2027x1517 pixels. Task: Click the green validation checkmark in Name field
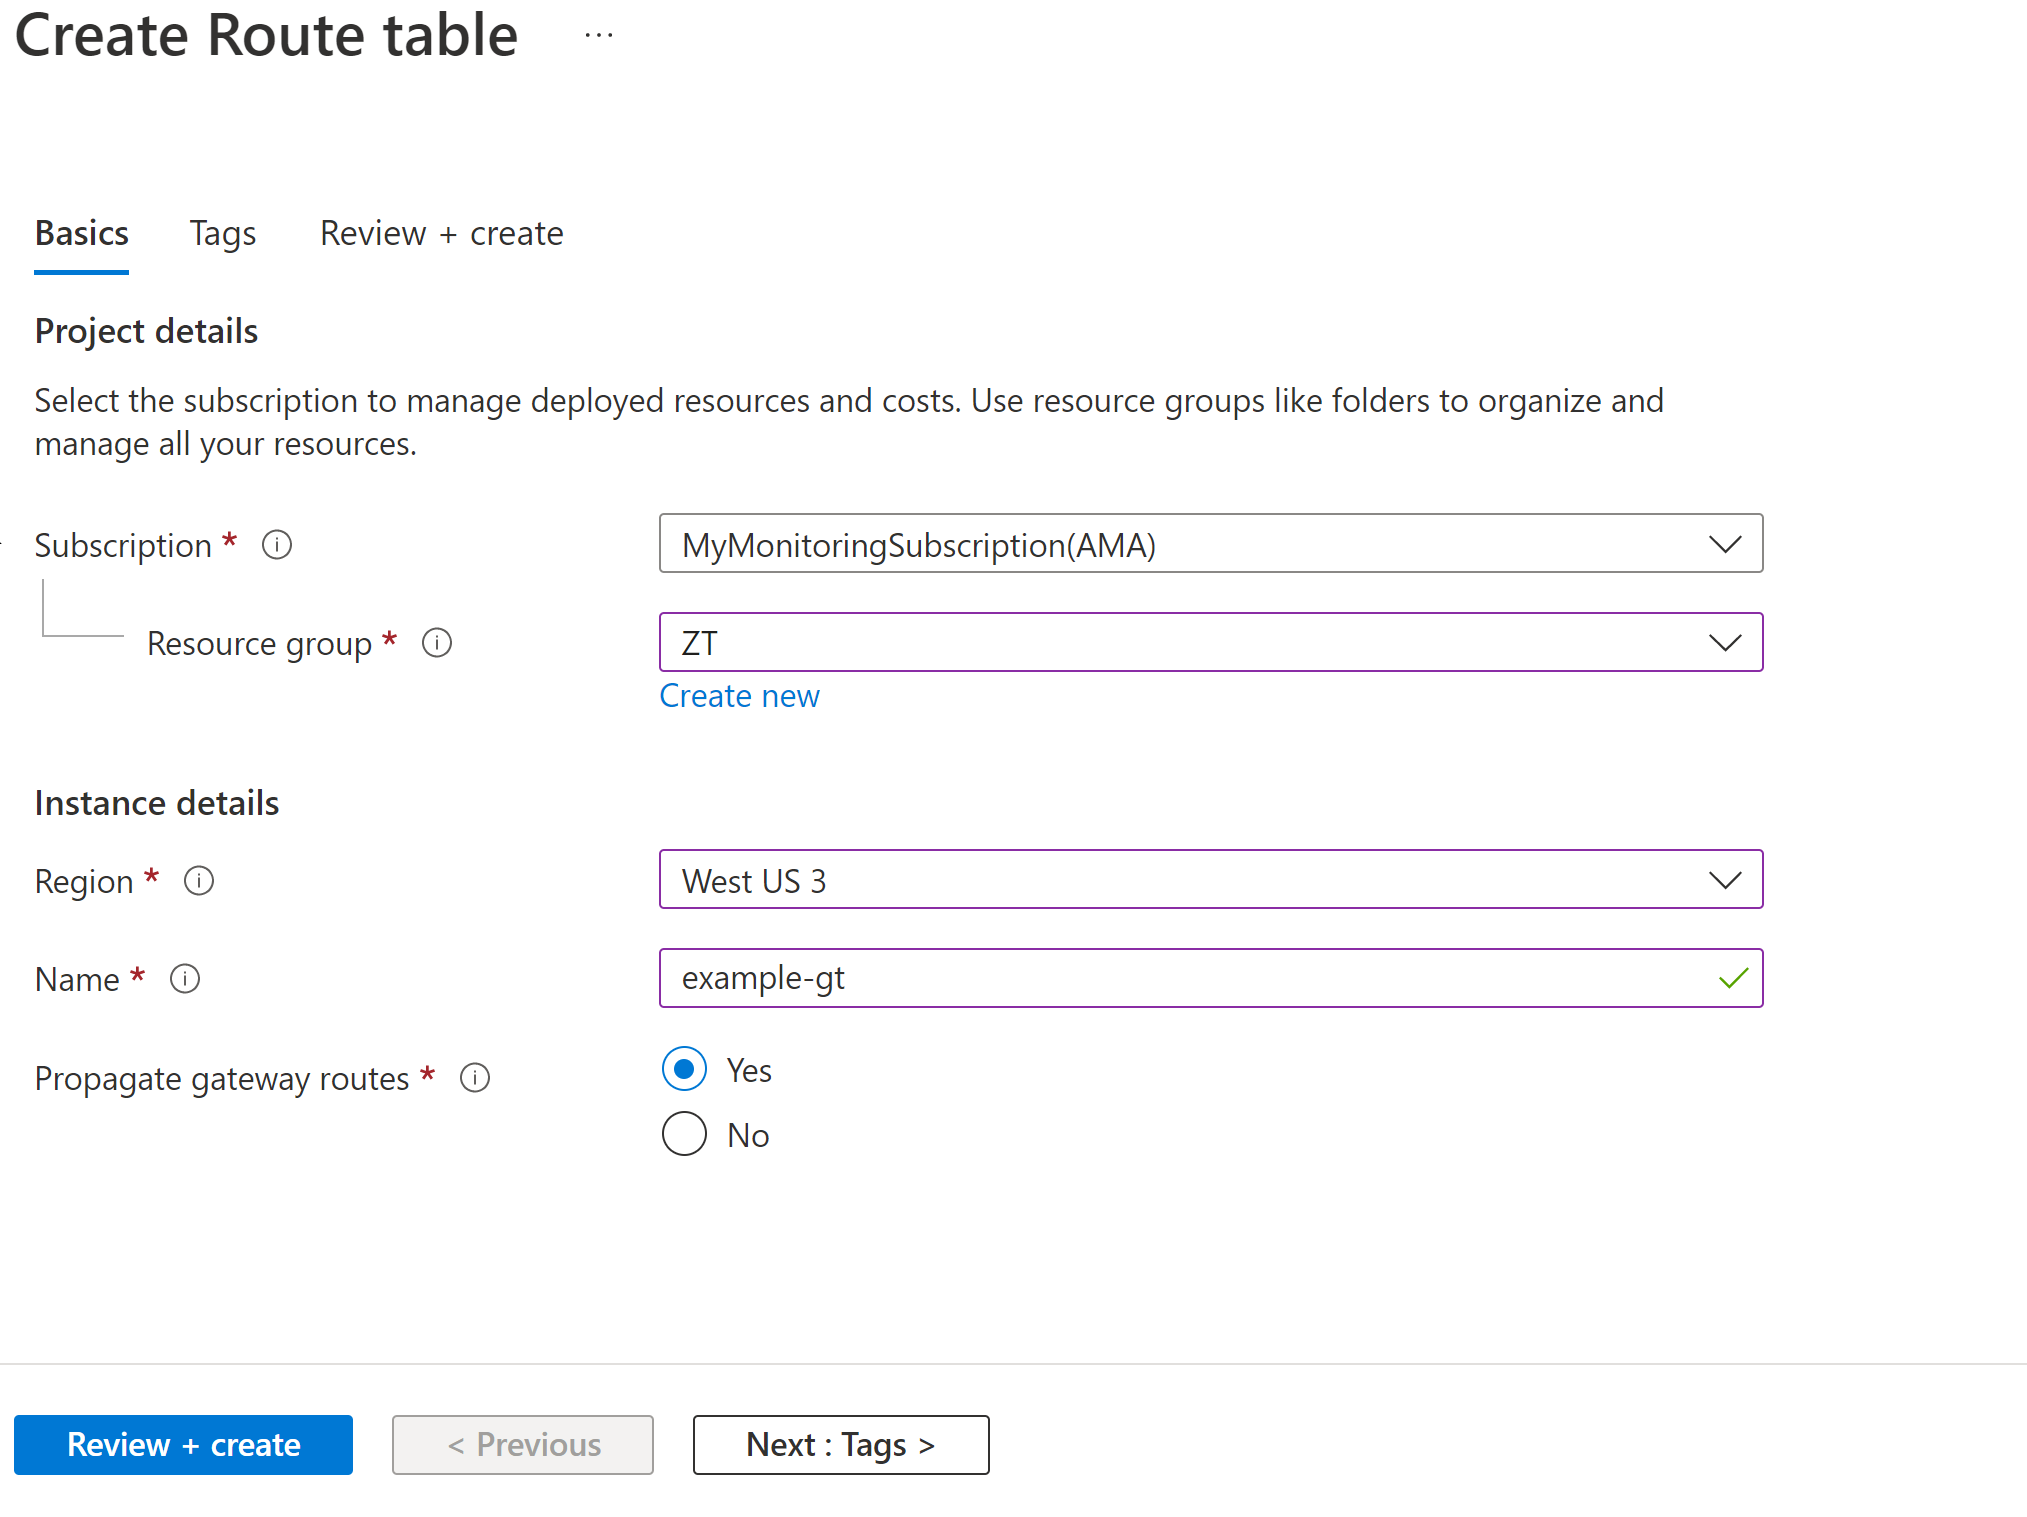[1733, 978]
